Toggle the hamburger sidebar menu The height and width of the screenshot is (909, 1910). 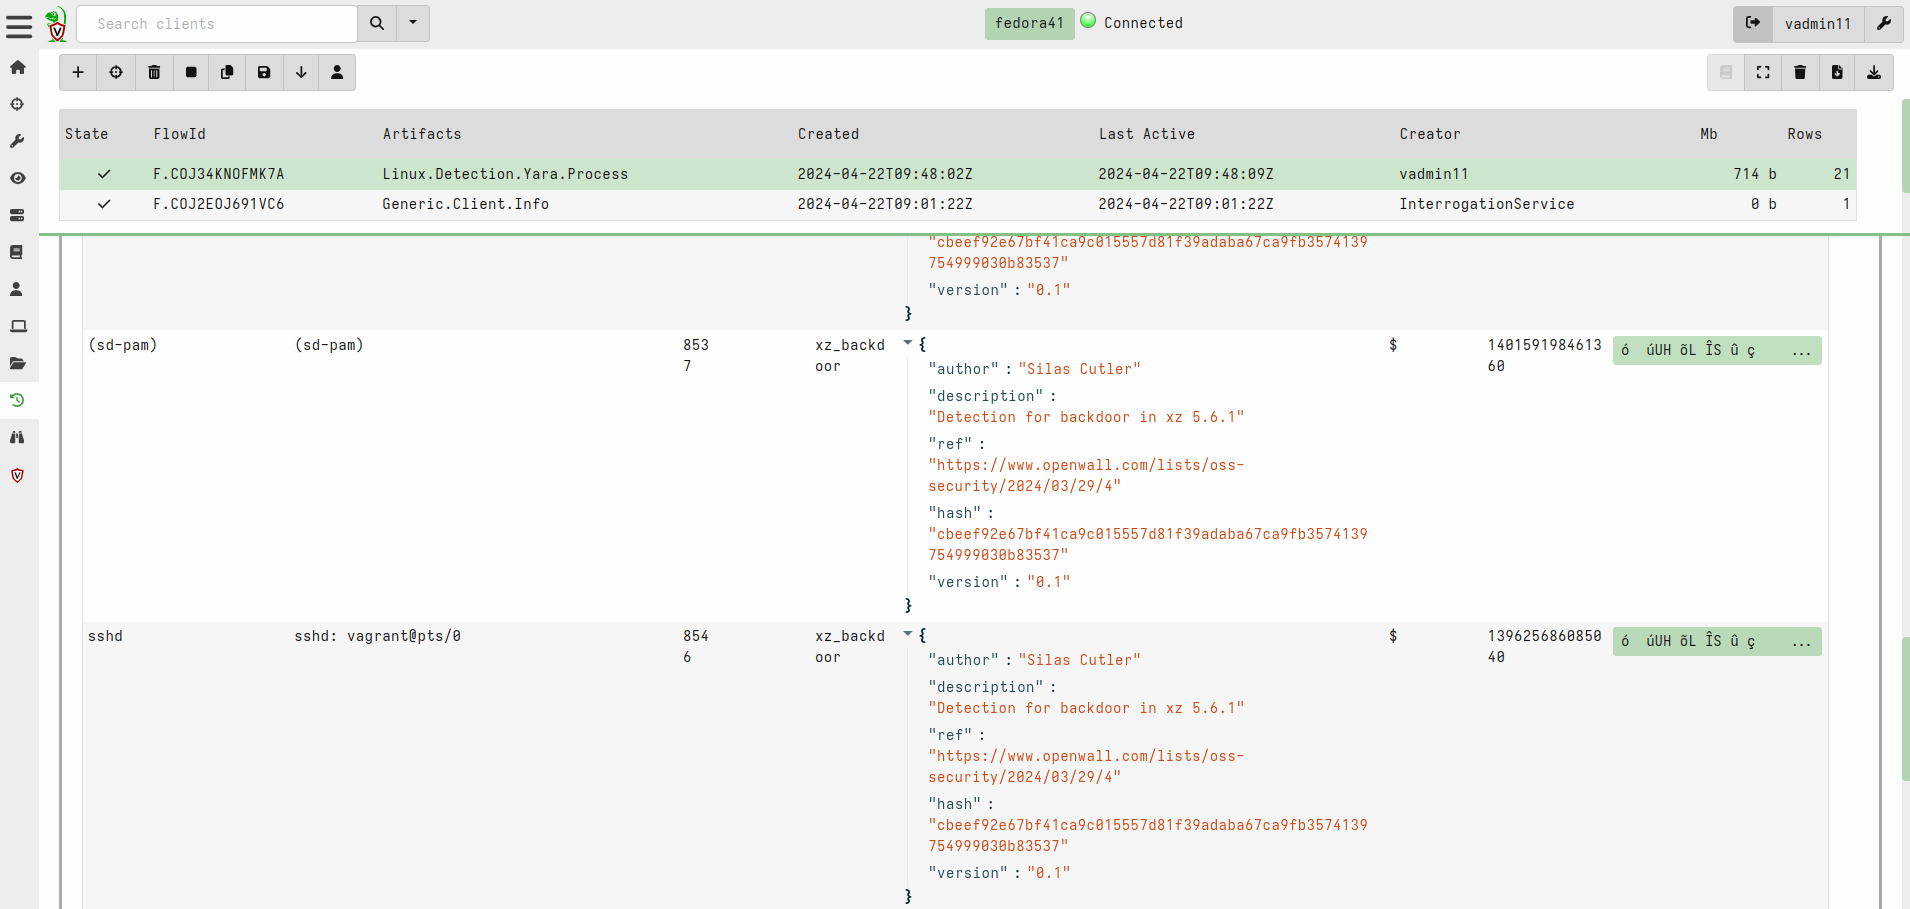point(19,25)
